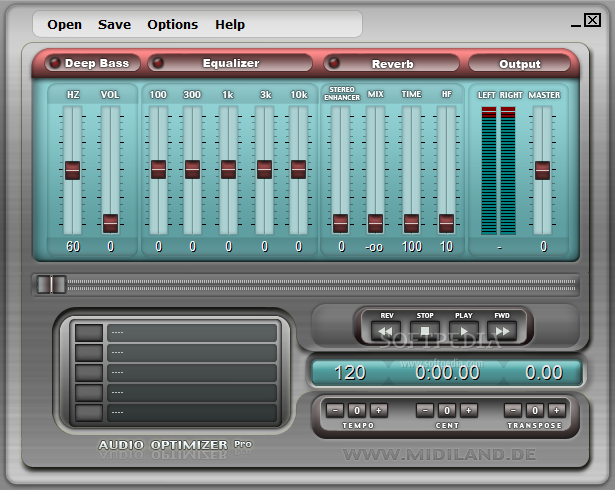The width and height of the screenshot is (615, 490).
Task: Click the 0:00.00 time display
Action: click(447, 373)
